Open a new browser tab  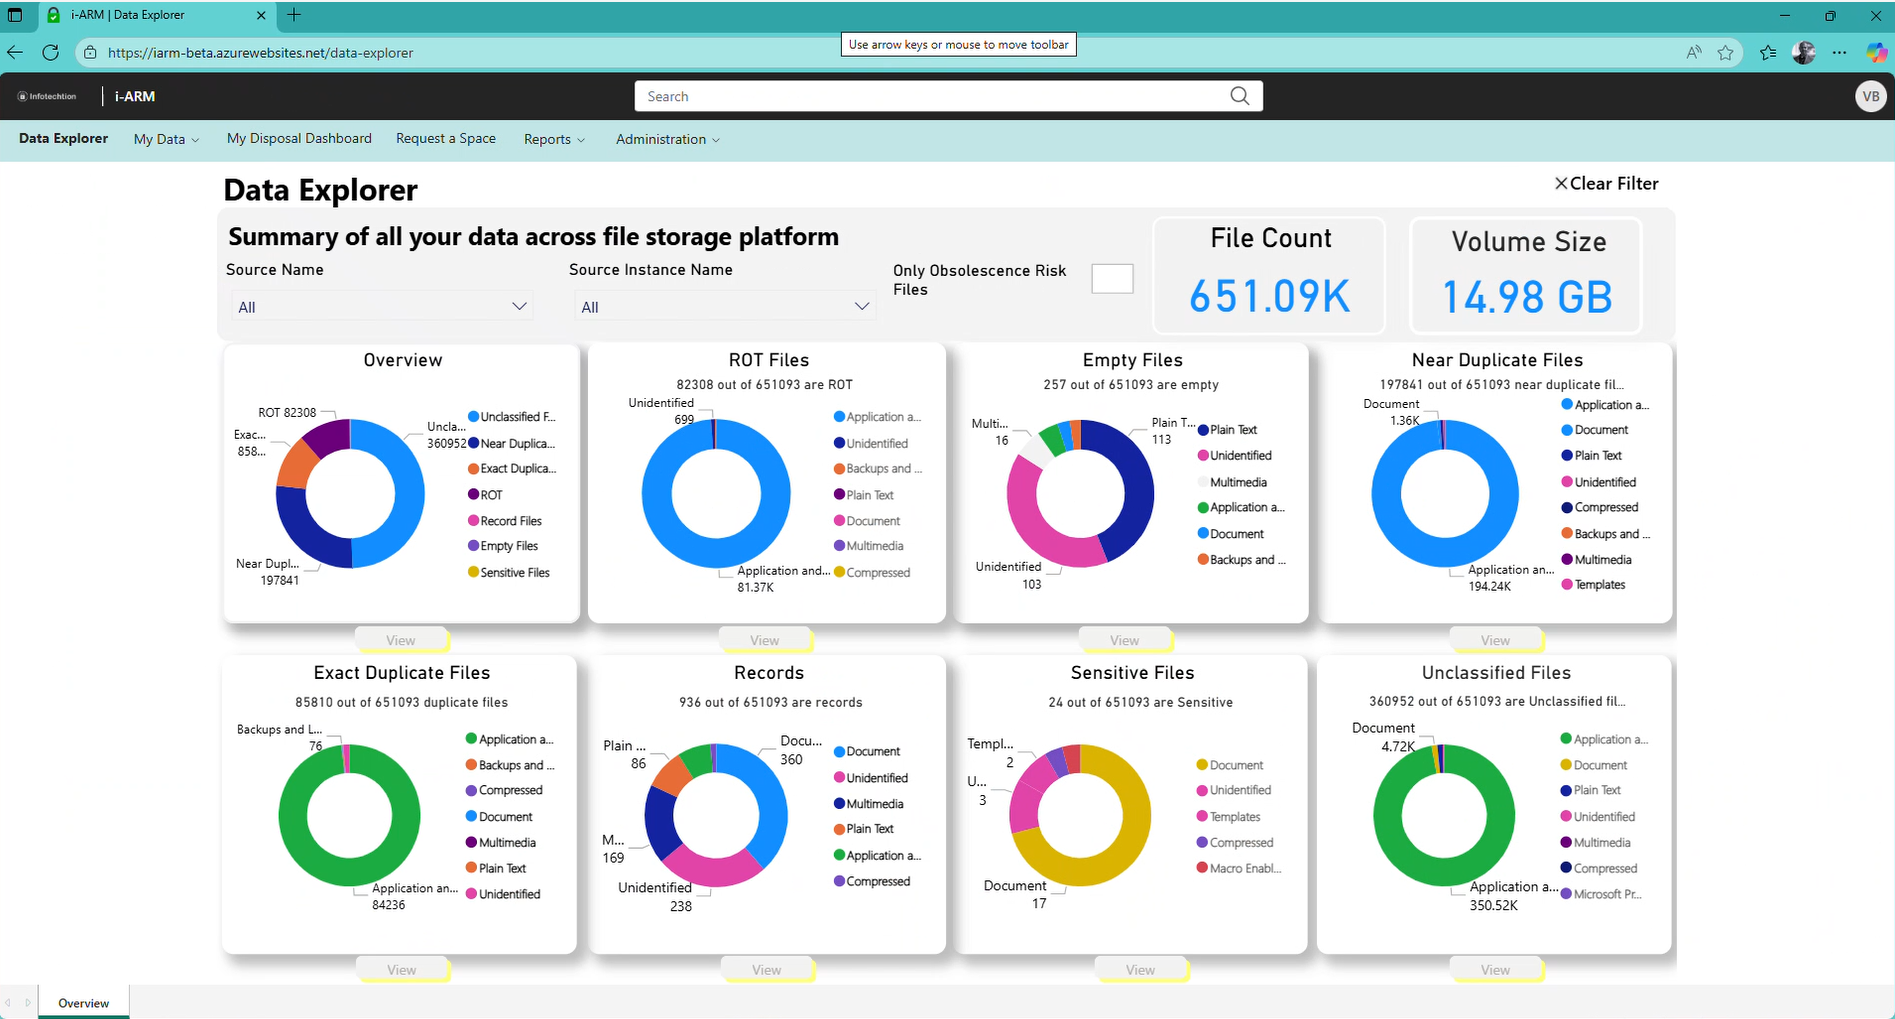click(294, 15)
